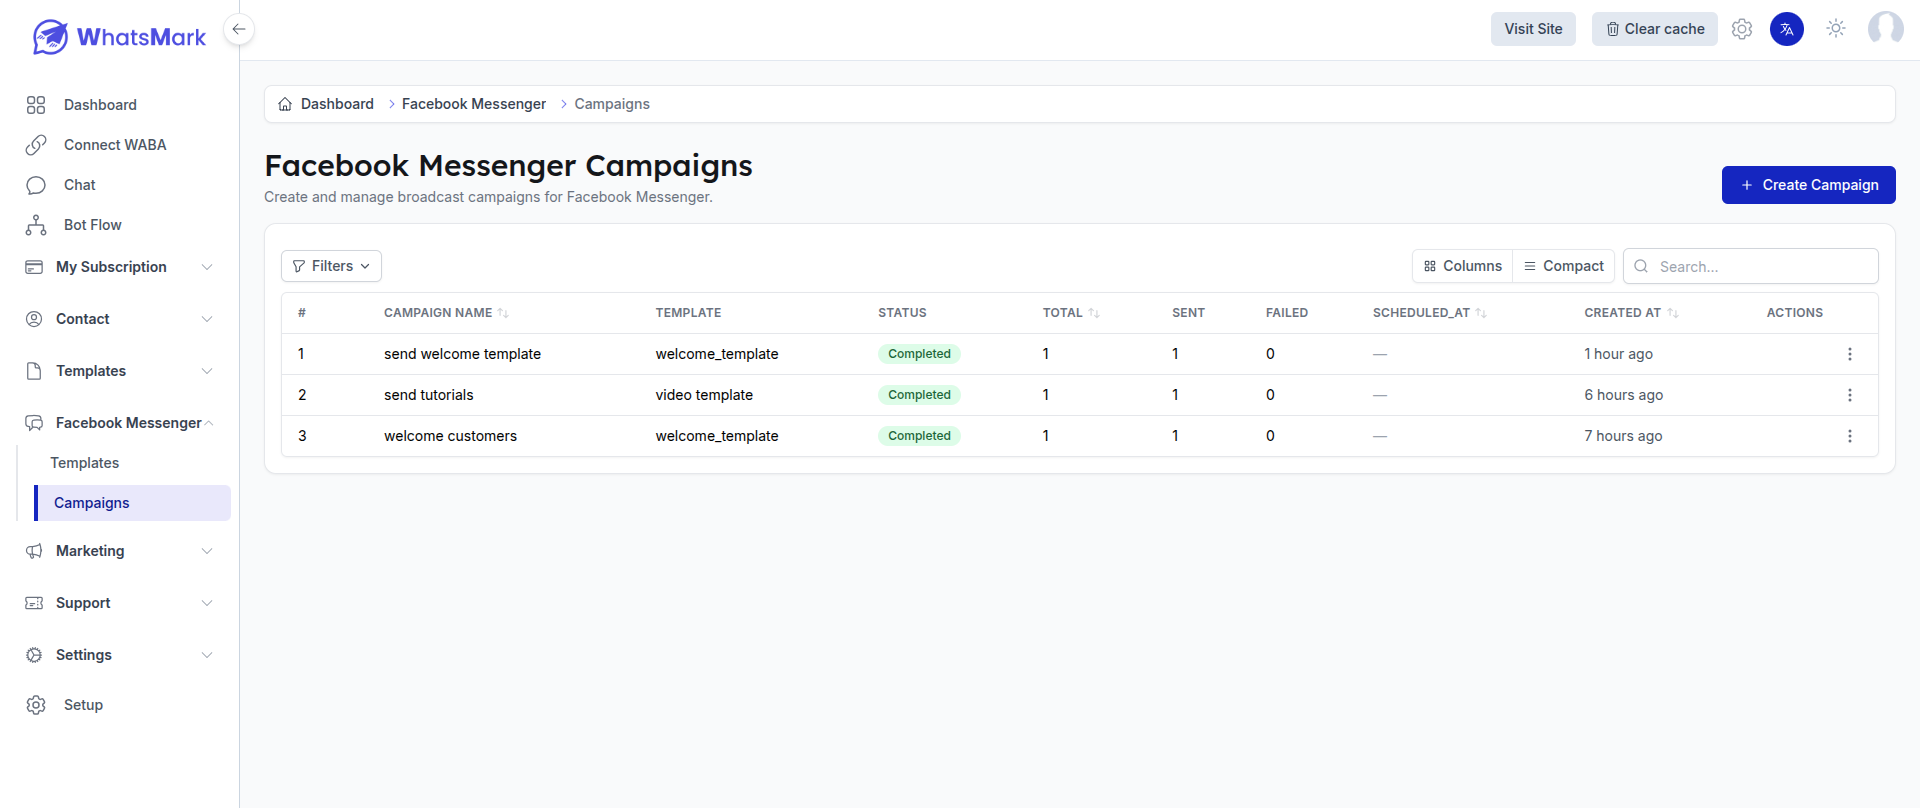Screen dimensions: 1920x808
Task: Focus the Search input field
Action: 1751,266
